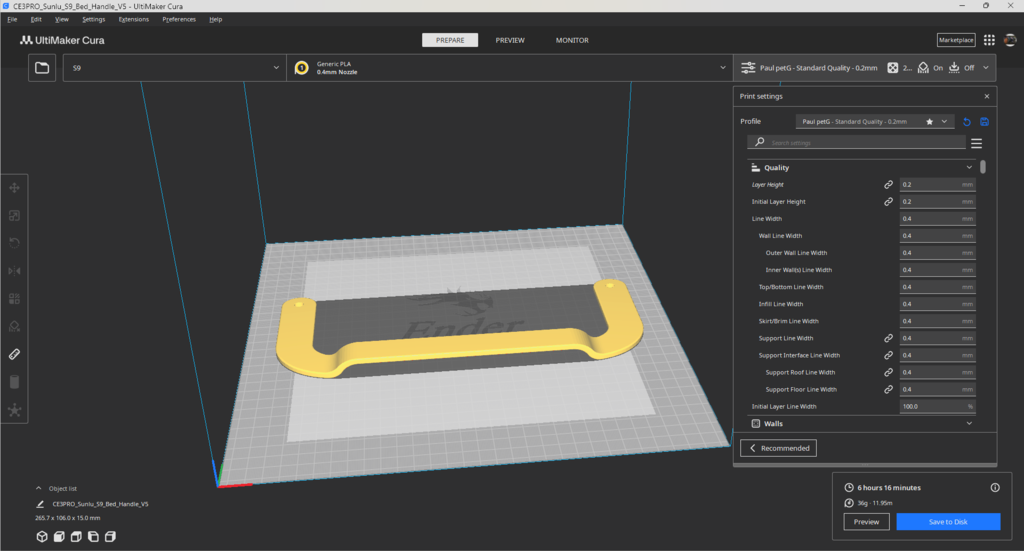Screen dimensions: 1024x551
Task: Open the user account avatar
Action: [1010, 40]
